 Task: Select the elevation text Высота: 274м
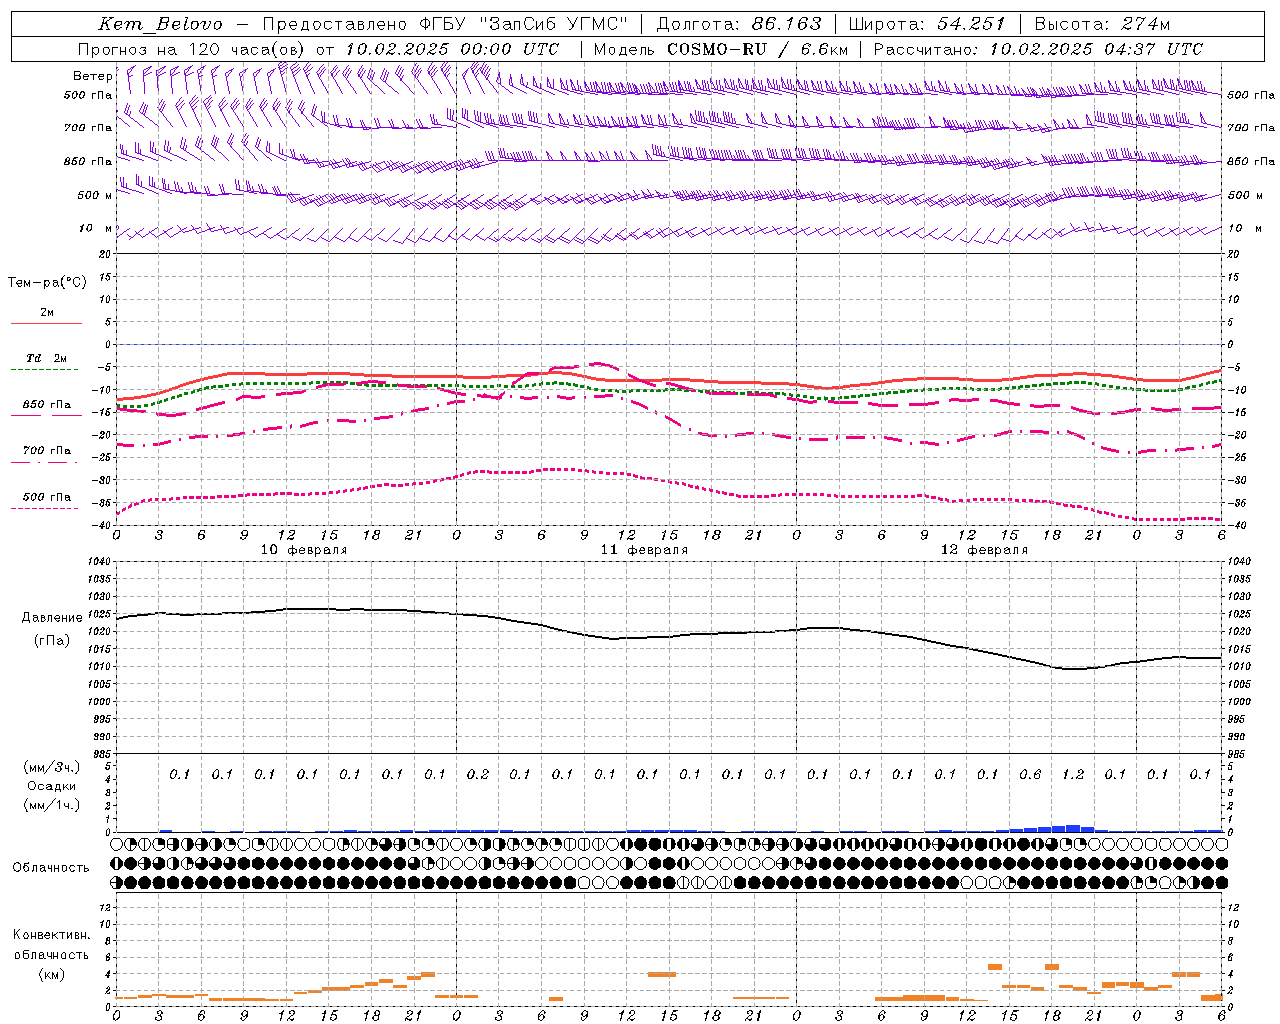click(1103, 24)
